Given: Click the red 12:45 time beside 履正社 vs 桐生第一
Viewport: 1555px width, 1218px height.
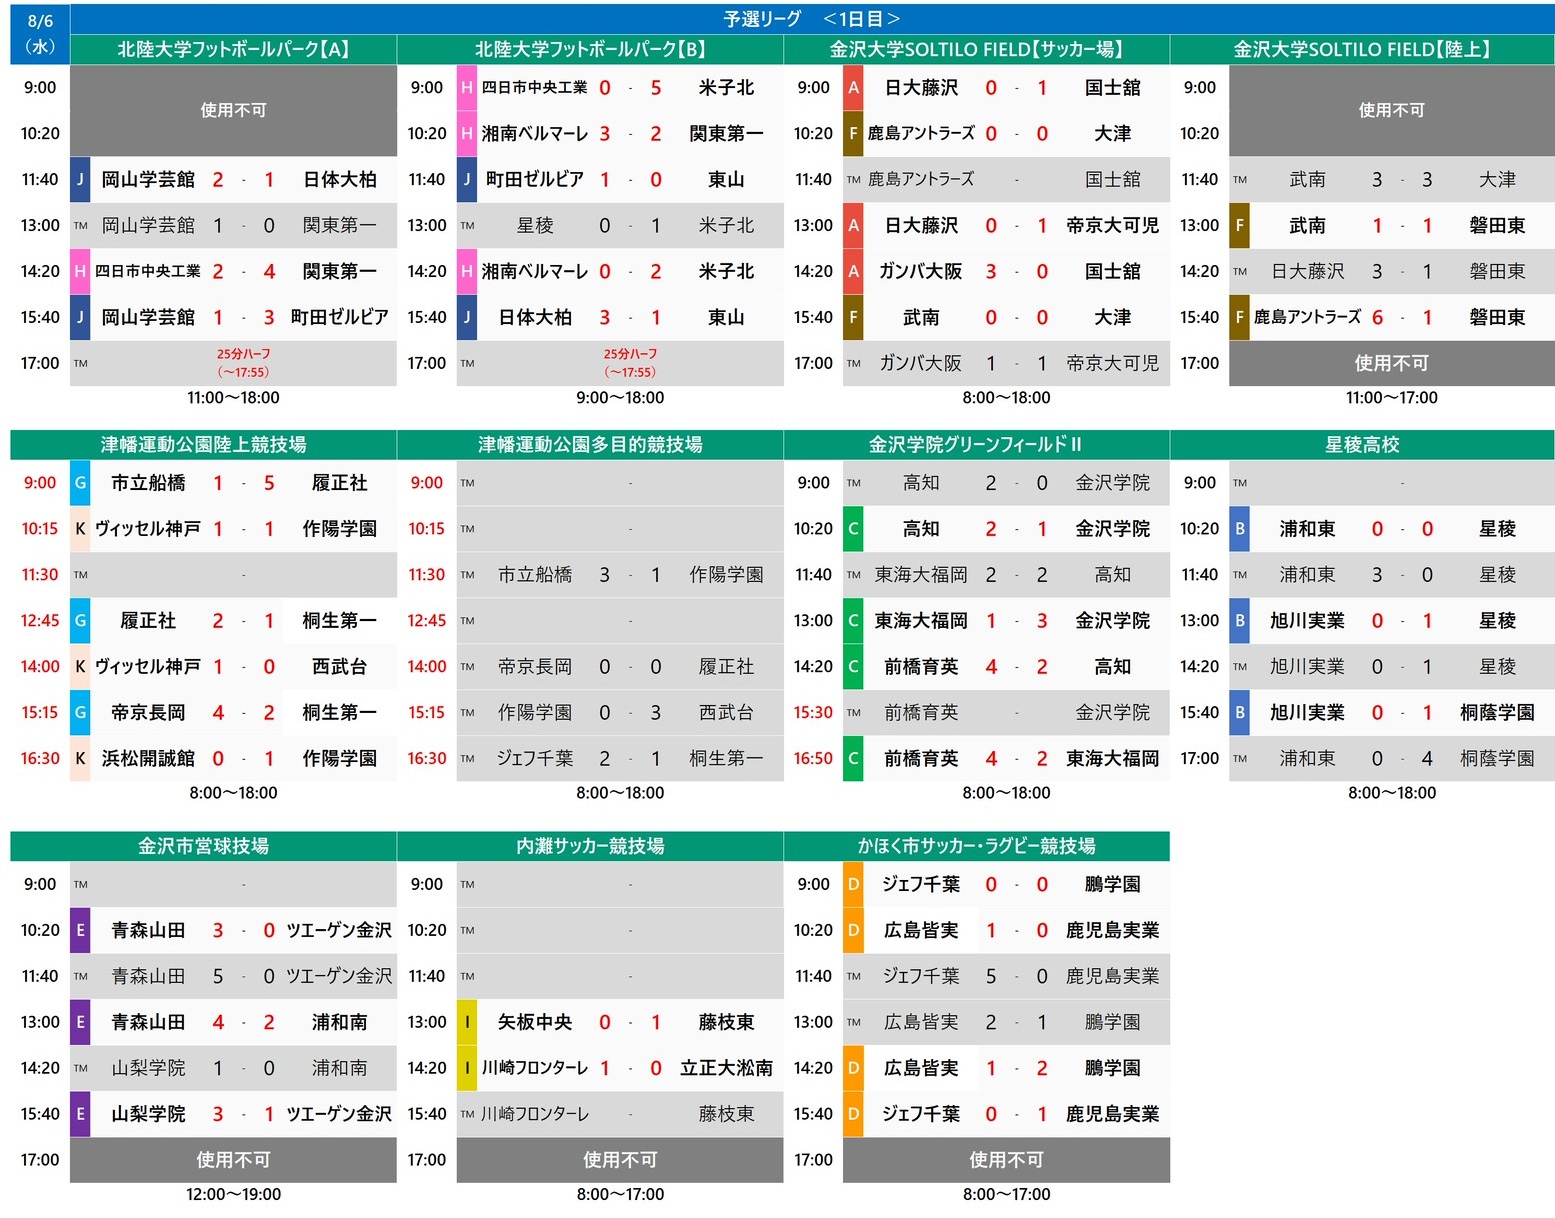Looking at the screenshot, I should (40, 621).
